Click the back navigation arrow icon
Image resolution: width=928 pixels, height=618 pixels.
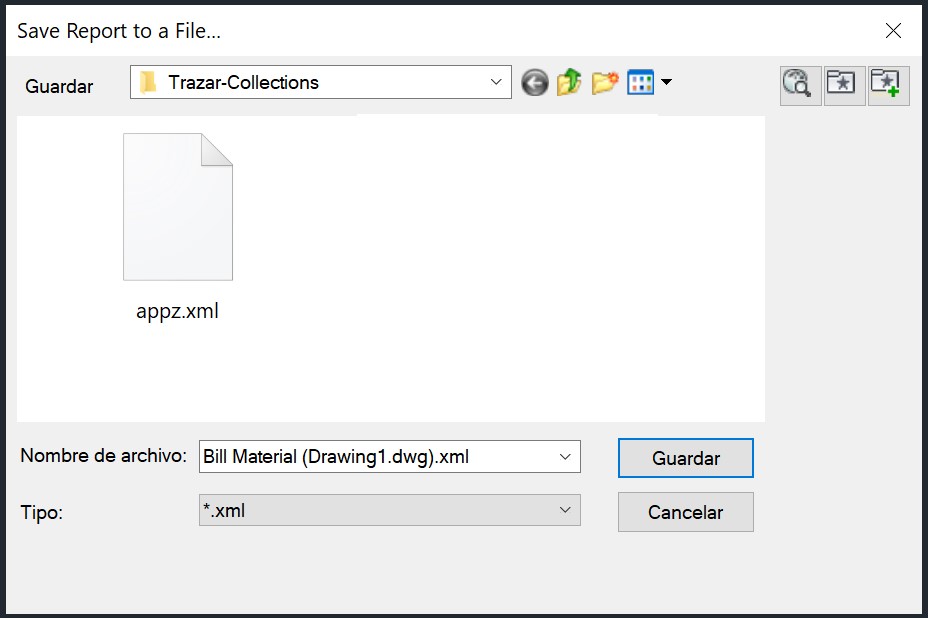tap(535, 83)
